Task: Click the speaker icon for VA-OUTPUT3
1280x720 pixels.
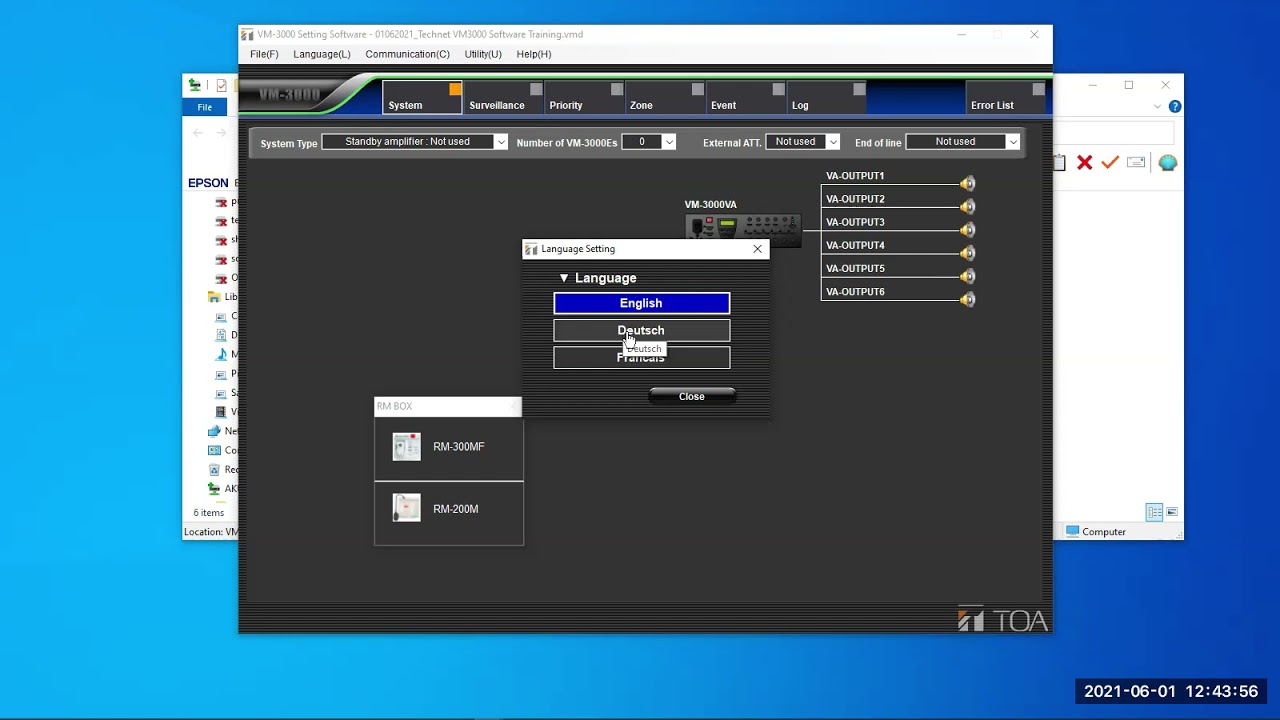Action: point(967,229)
